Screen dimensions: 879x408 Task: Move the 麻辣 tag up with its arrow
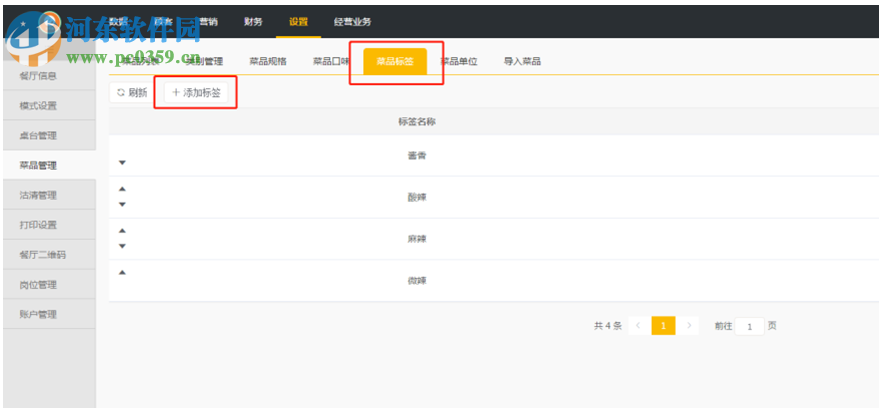click(122, 230)
